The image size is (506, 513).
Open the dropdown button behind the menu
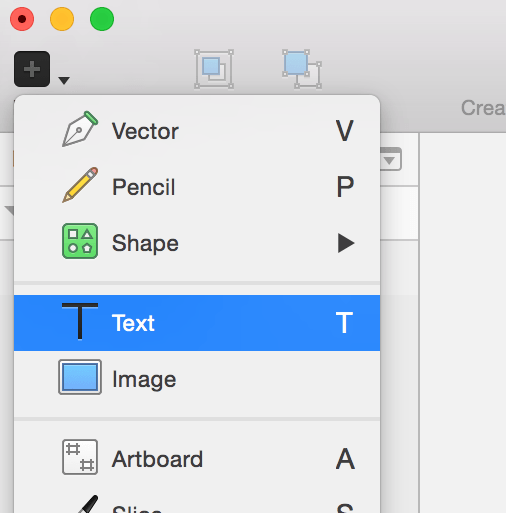pos(390,160)
